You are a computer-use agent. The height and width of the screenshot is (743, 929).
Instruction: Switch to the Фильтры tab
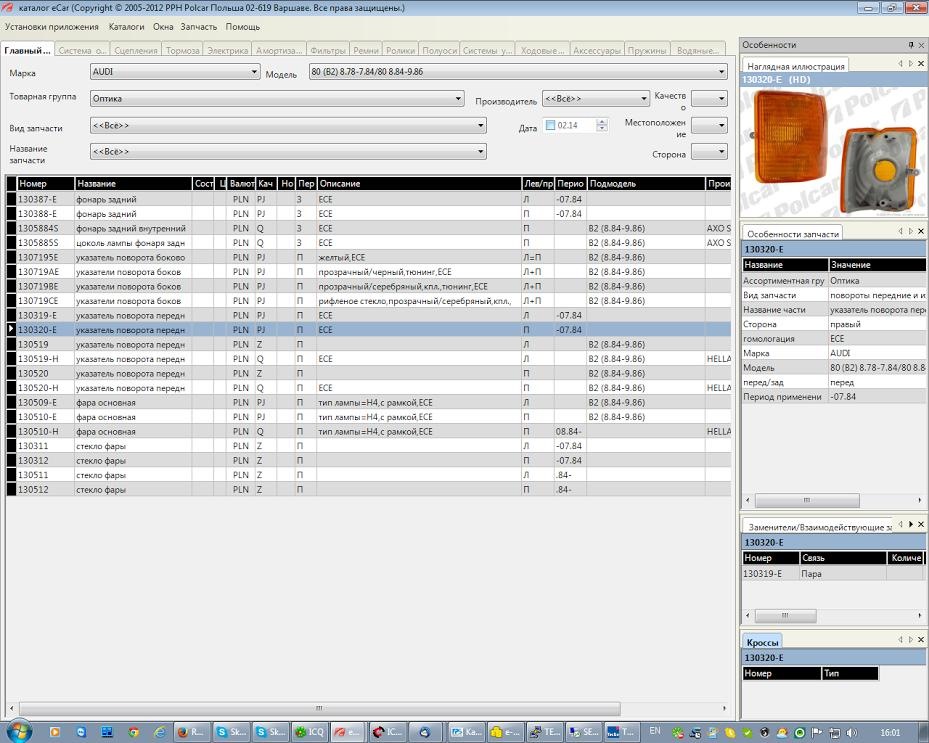point(328,50)
